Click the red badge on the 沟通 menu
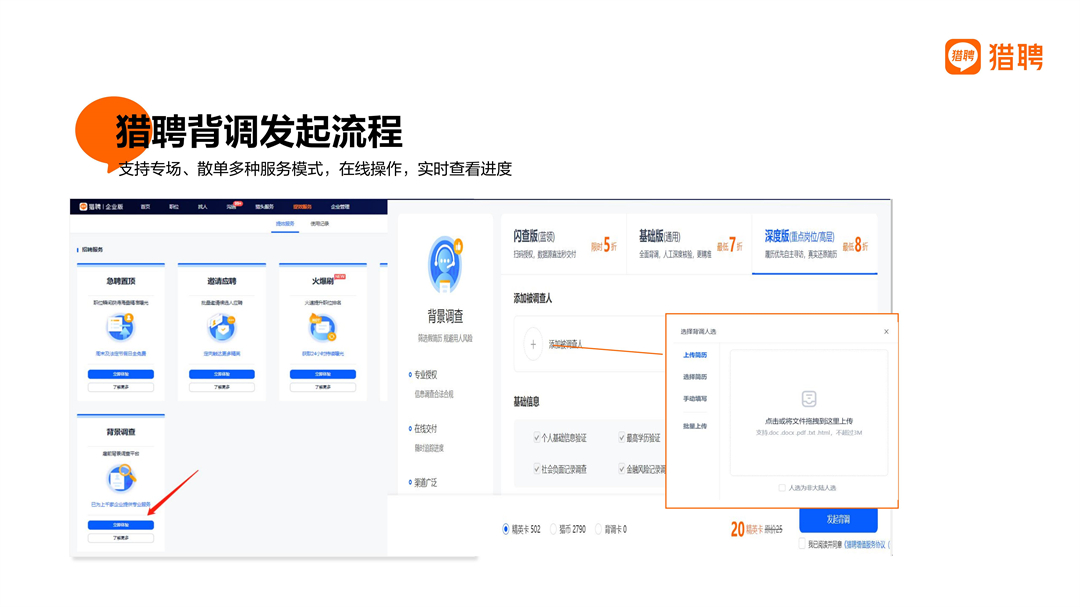1080x607 pixels. point(238,203)
